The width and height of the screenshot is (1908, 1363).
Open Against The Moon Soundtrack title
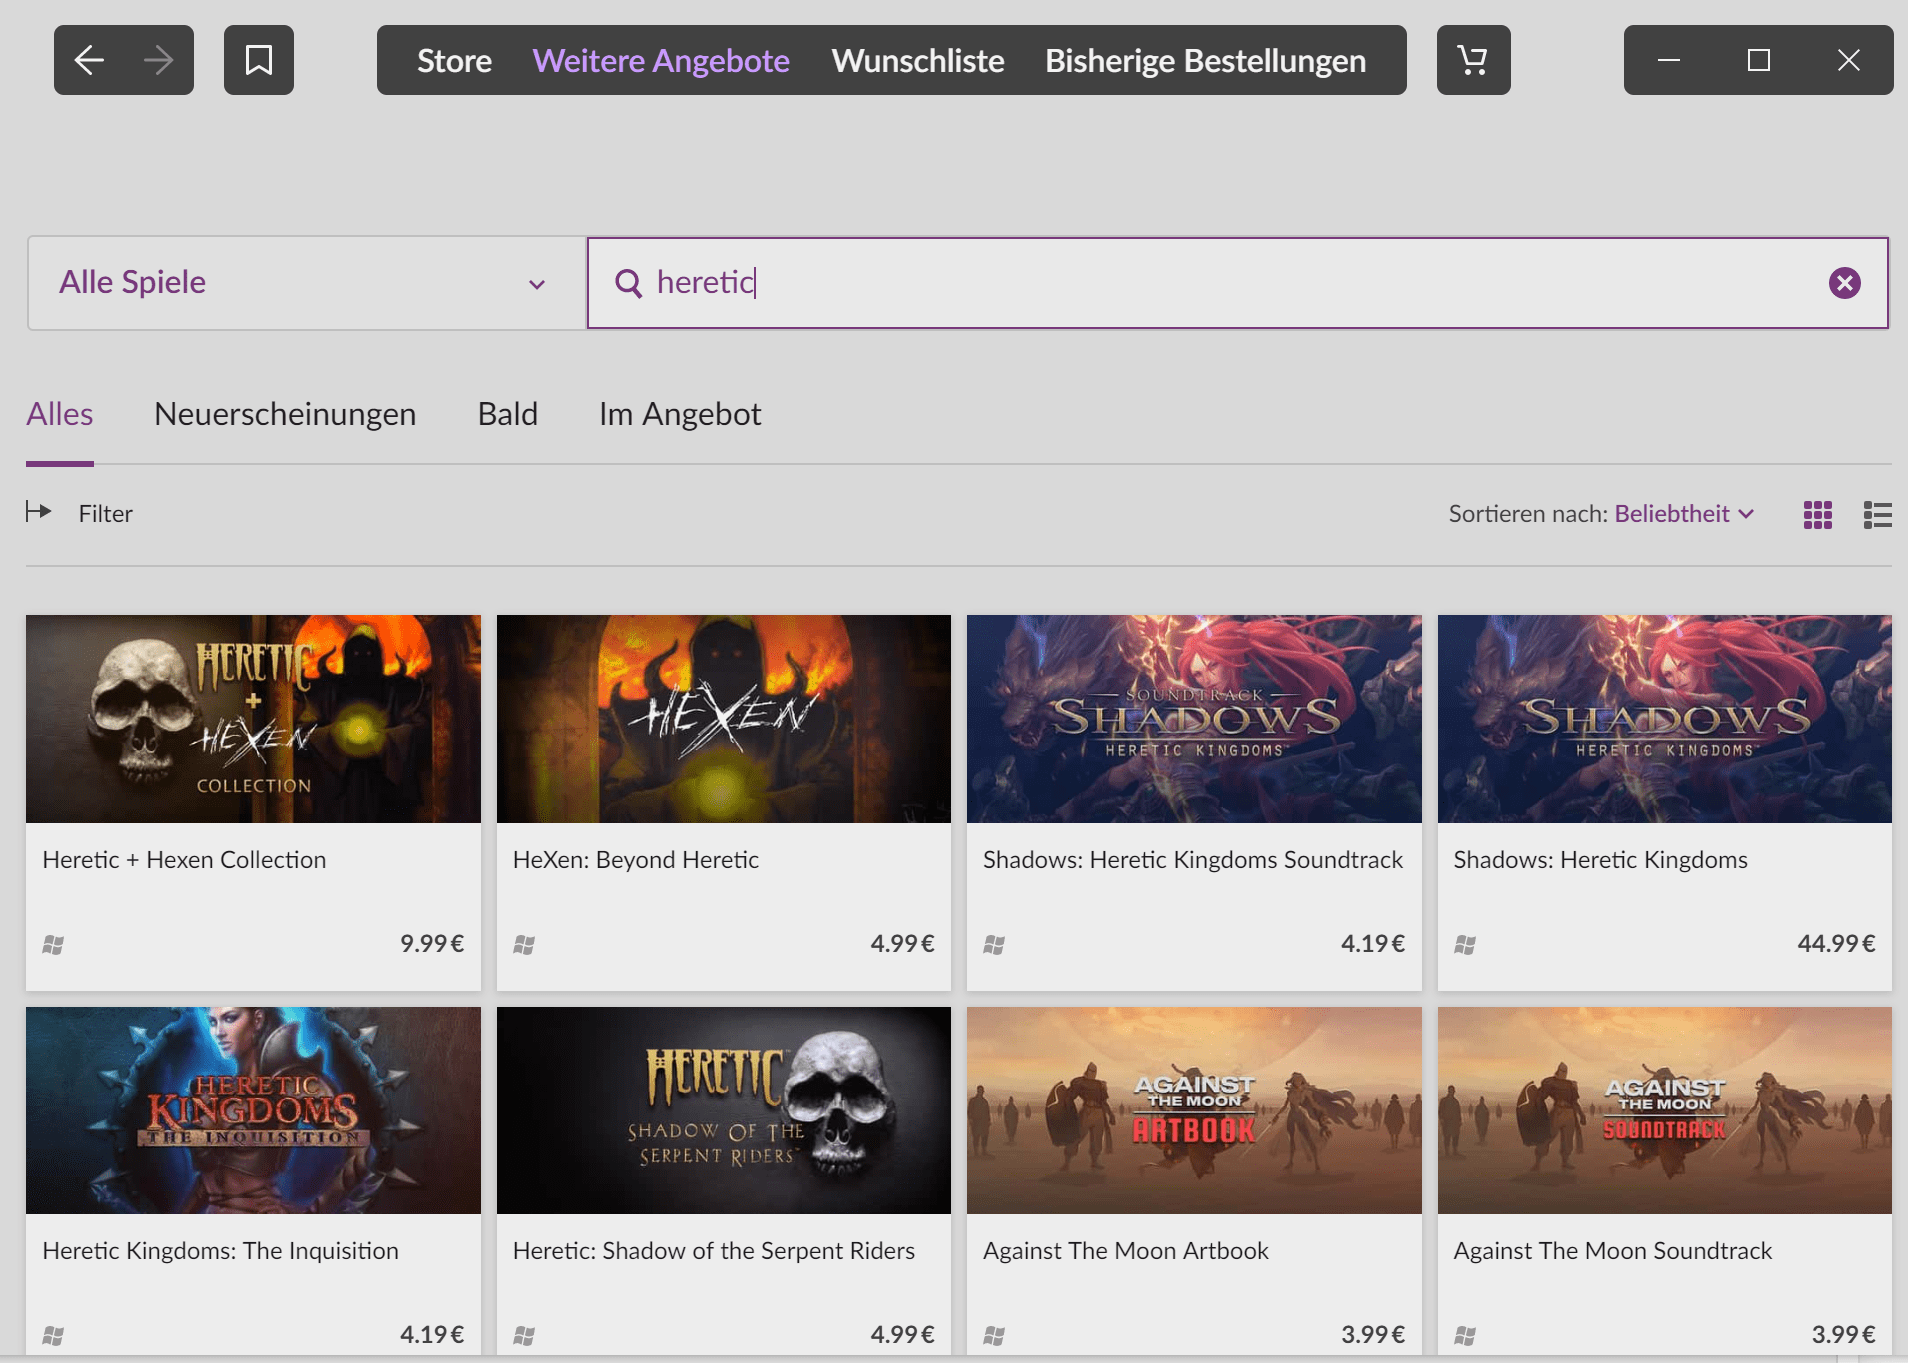1612,1251
